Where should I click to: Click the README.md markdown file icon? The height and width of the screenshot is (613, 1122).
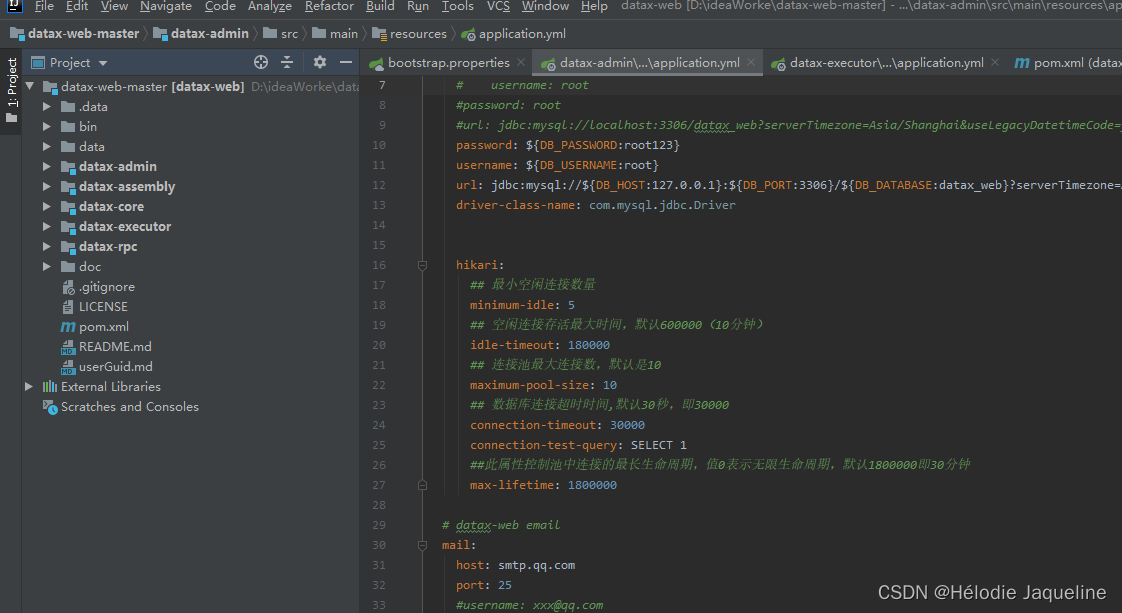pyautogui.click(x=68, y=347)
